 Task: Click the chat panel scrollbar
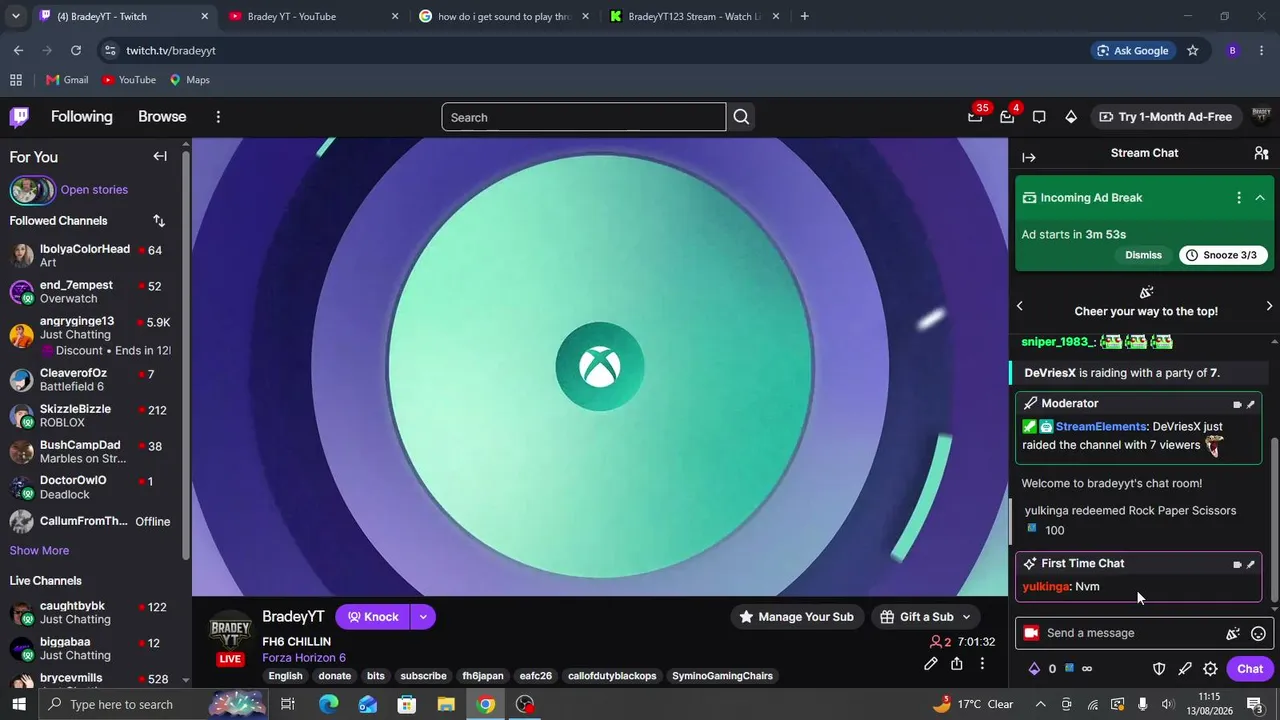point(1274,520)
